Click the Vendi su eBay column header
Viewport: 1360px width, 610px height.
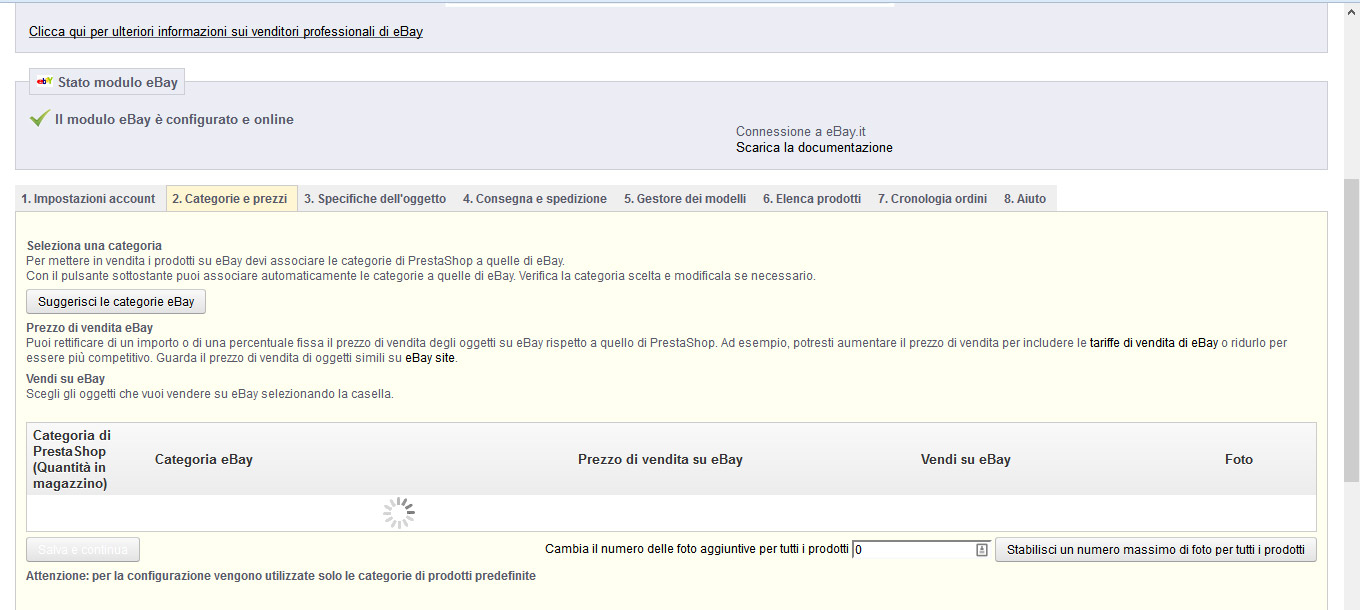point(966,460)
